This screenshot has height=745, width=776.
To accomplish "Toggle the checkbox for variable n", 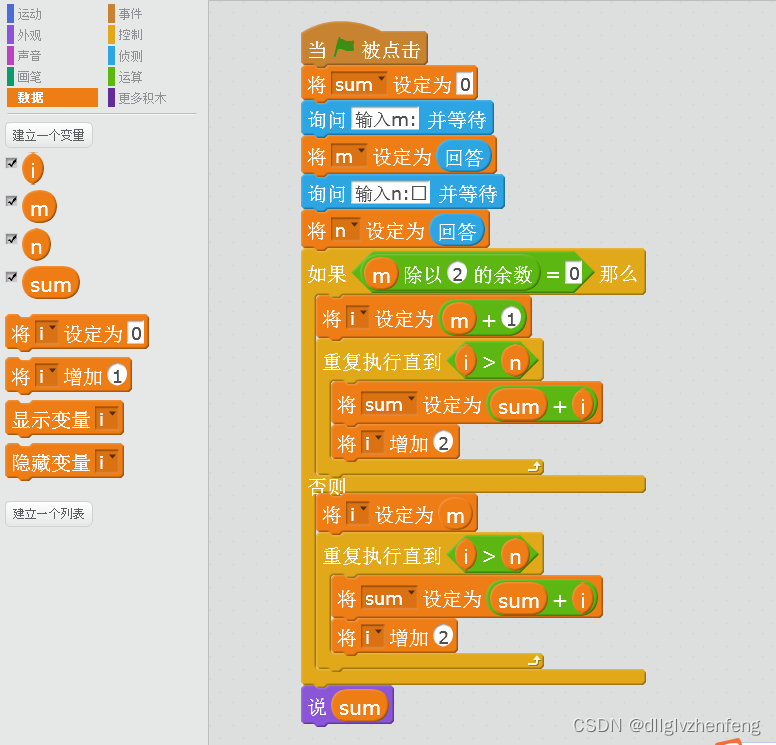I will (x=11, y=239).
